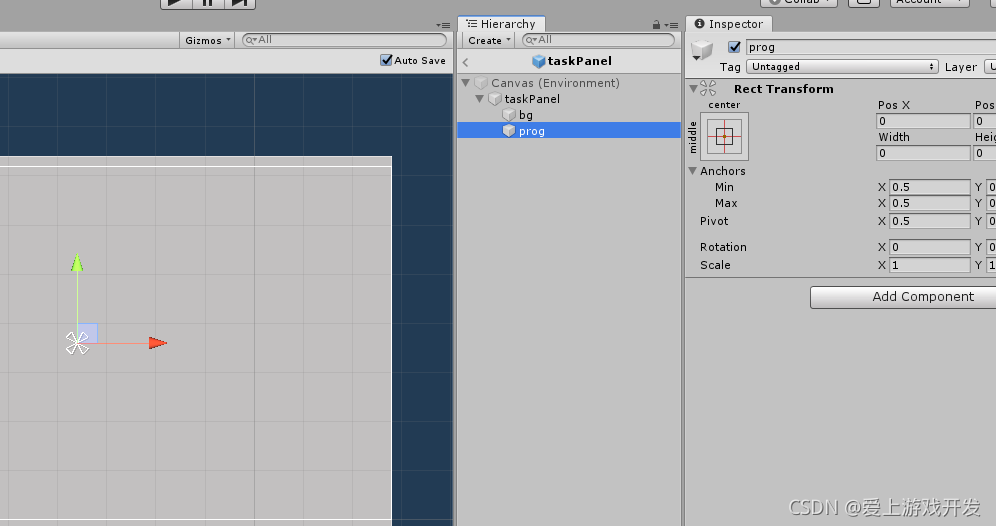Click the Pivot X field
Image resolution: width=996 pixels, height=526 pixels.
coord(930,221)
